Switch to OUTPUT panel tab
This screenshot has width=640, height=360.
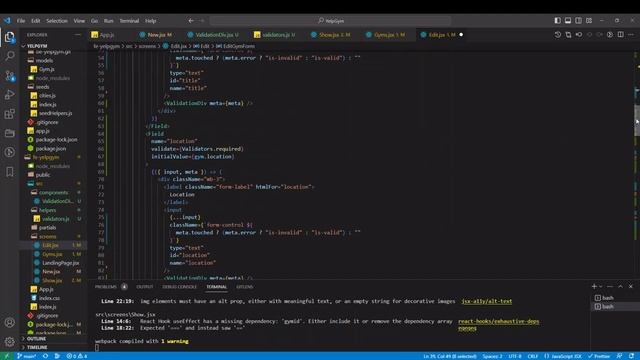pos(144,287)
